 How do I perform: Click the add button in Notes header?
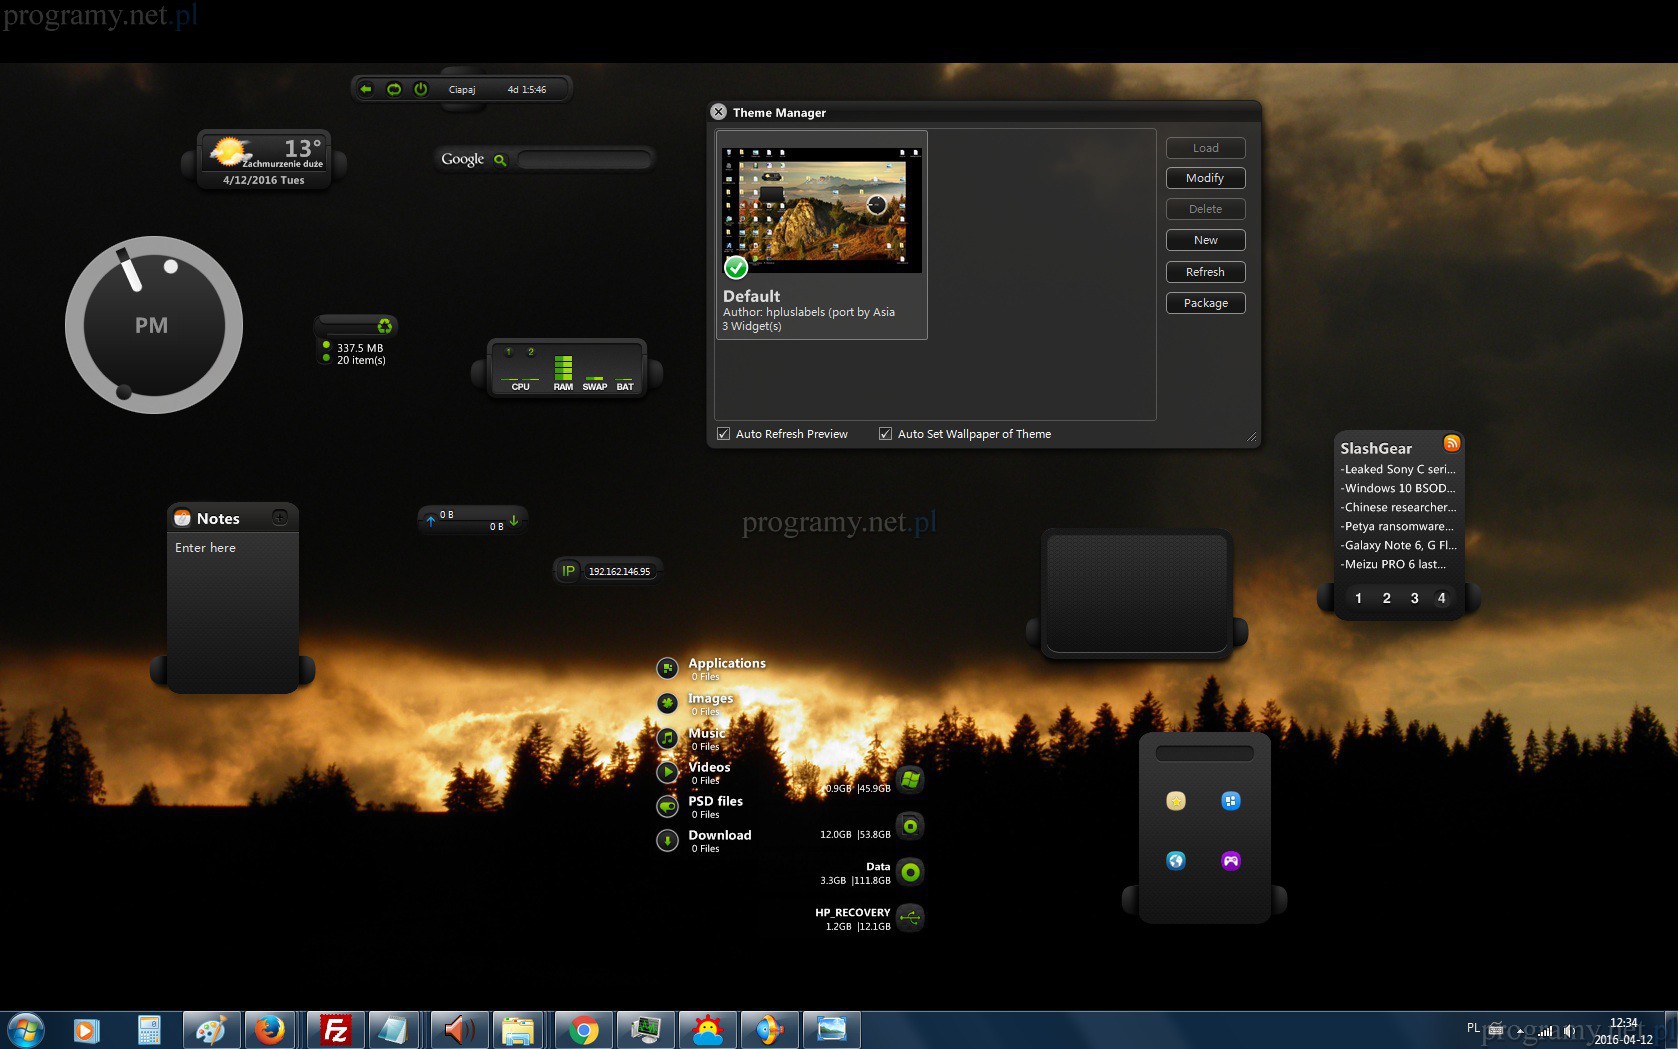pos(280,518)
